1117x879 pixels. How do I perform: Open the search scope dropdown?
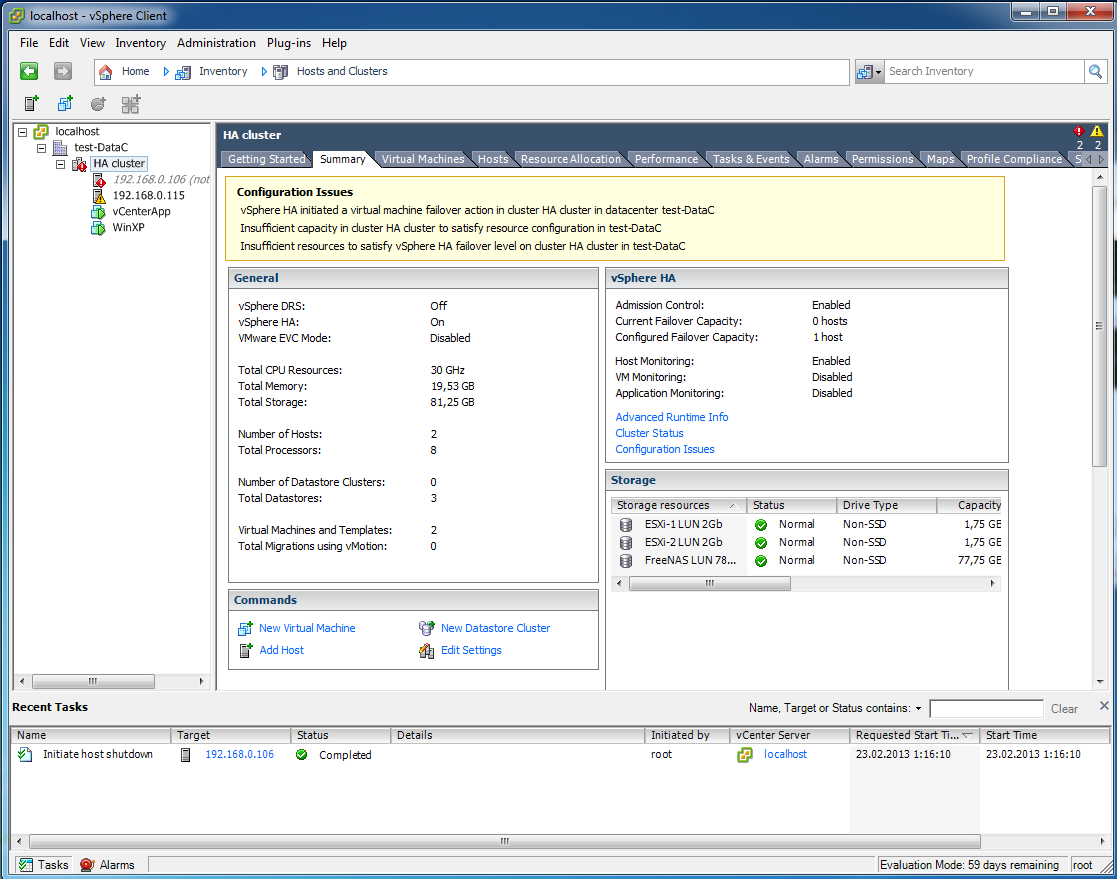[x=870, y=72]
